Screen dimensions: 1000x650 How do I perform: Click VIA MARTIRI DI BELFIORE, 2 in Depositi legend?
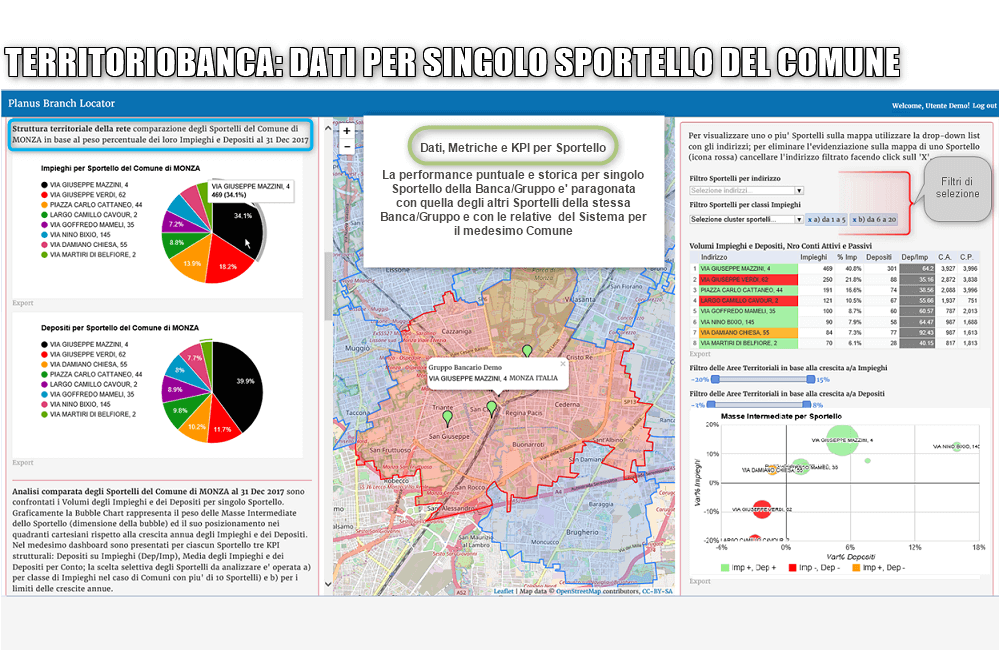88,414
